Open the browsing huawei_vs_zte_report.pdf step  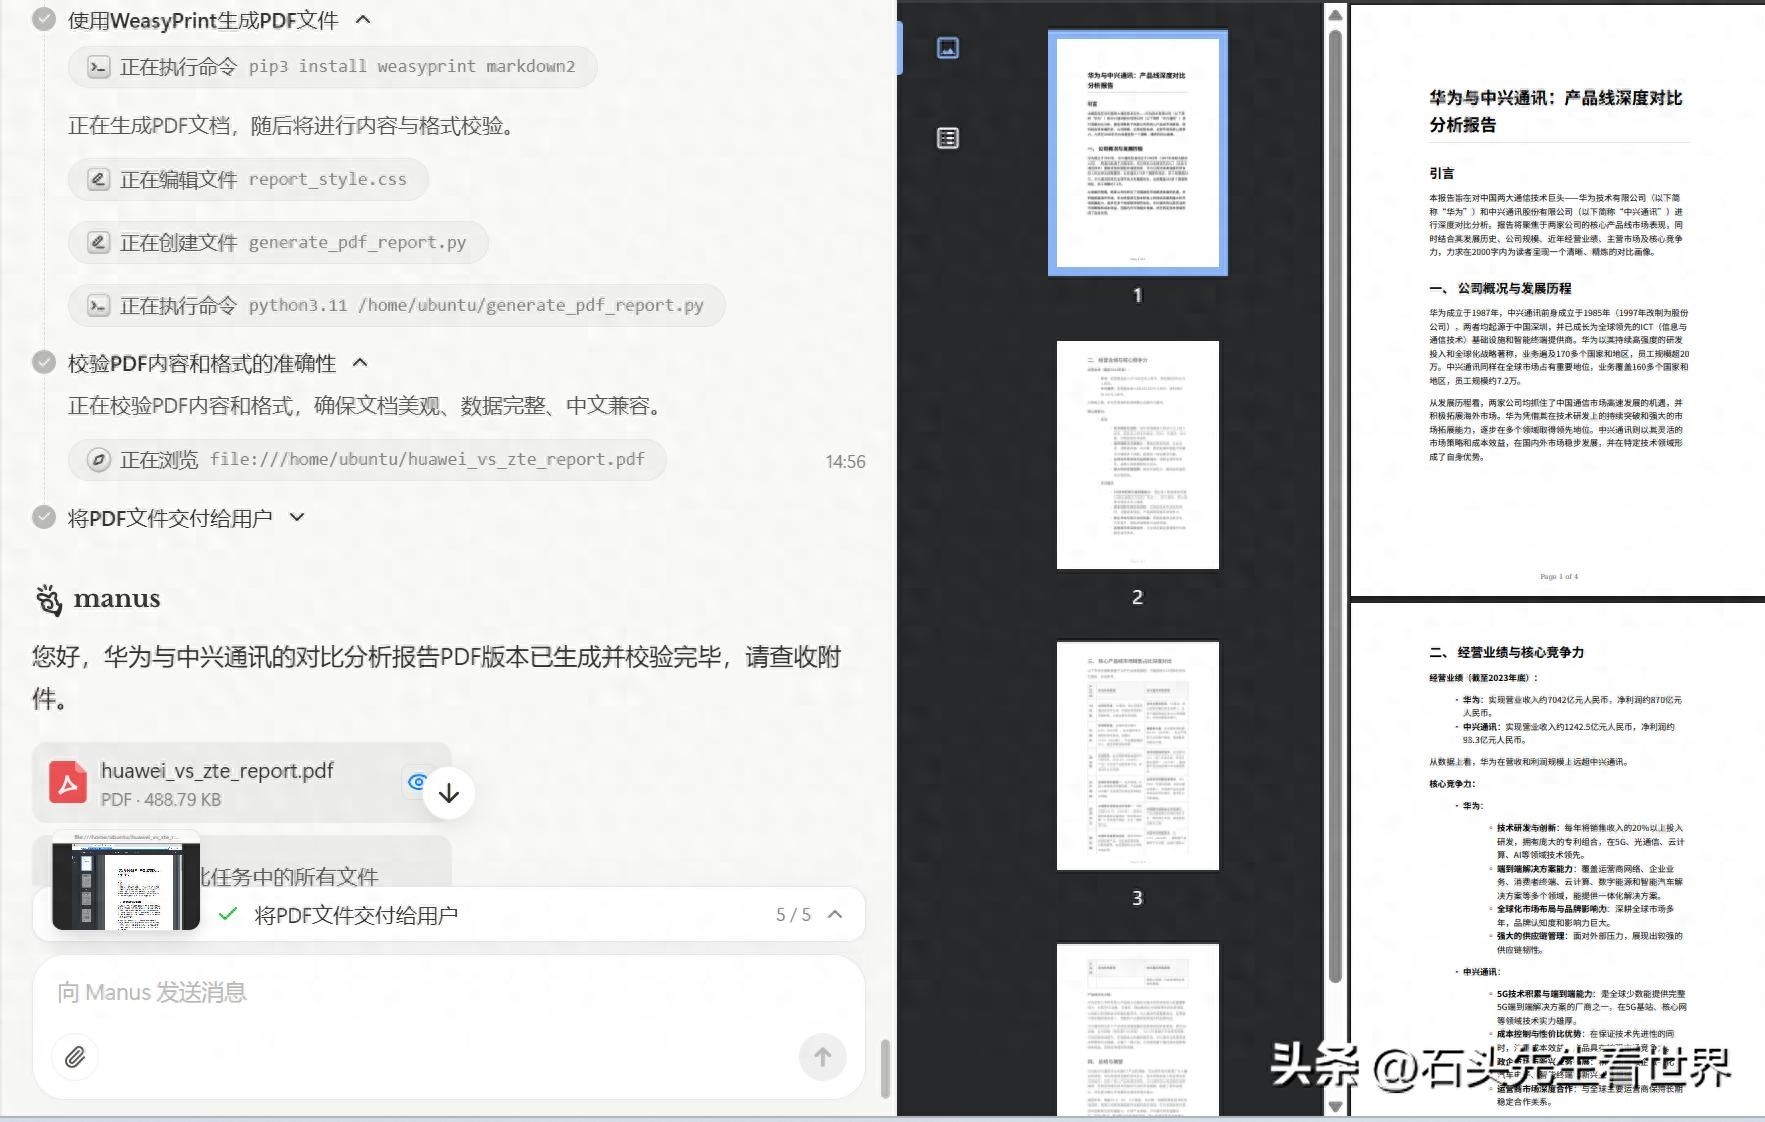point(367,460)
